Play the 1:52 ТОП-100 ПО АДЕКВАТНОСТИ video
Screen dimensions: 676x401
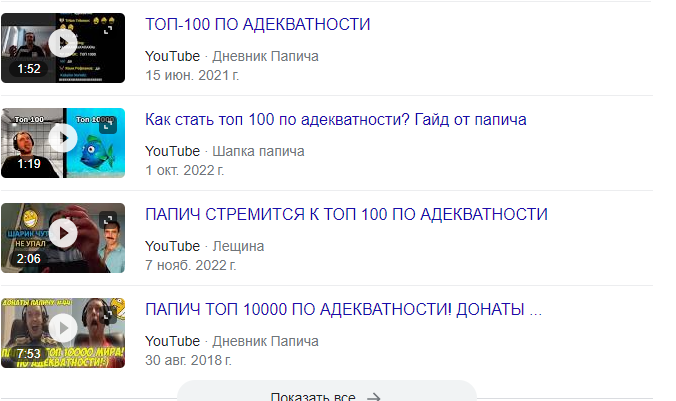pos(63,43)
